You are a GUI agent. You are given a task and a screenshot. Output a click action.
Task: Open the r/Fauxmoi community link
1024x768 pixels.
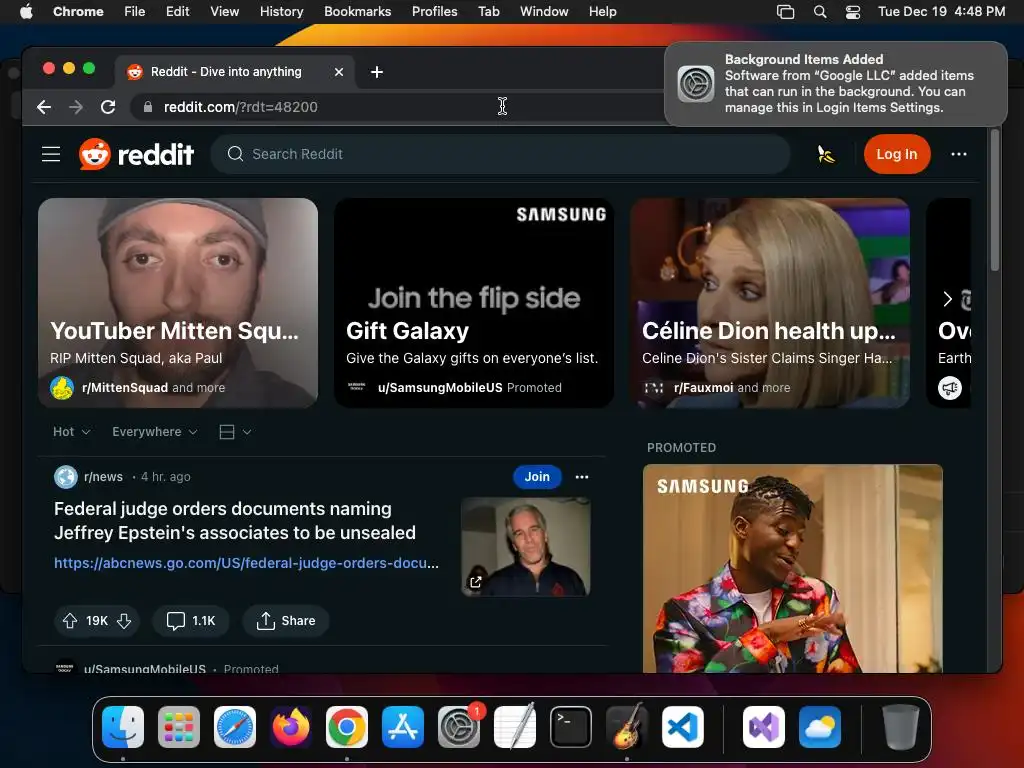[x=703, y=388]
